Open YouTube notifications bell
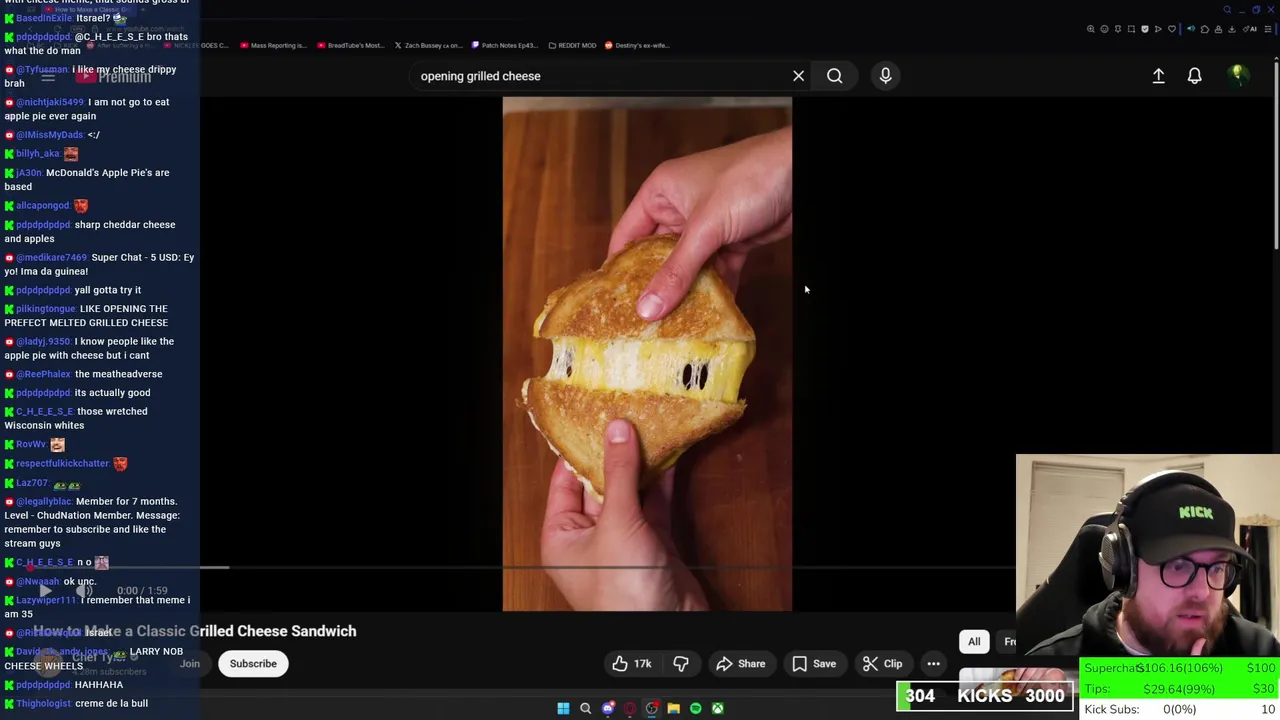The height and width of the screenshot is (720, 1280). click(1194, 76)
